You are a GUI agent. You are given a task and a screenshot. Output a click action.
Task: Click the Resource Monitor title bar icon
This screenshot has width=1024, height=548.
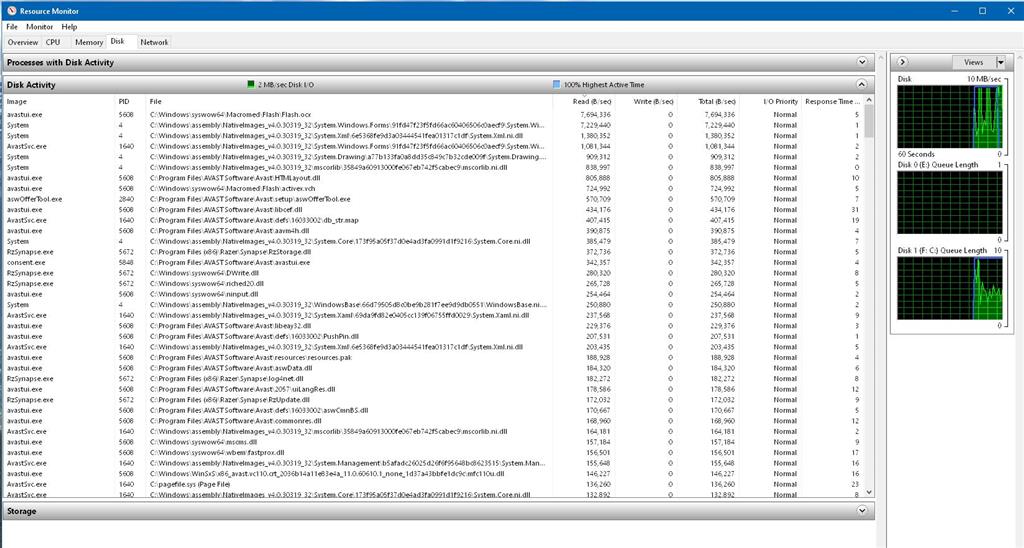pos(11,10)
